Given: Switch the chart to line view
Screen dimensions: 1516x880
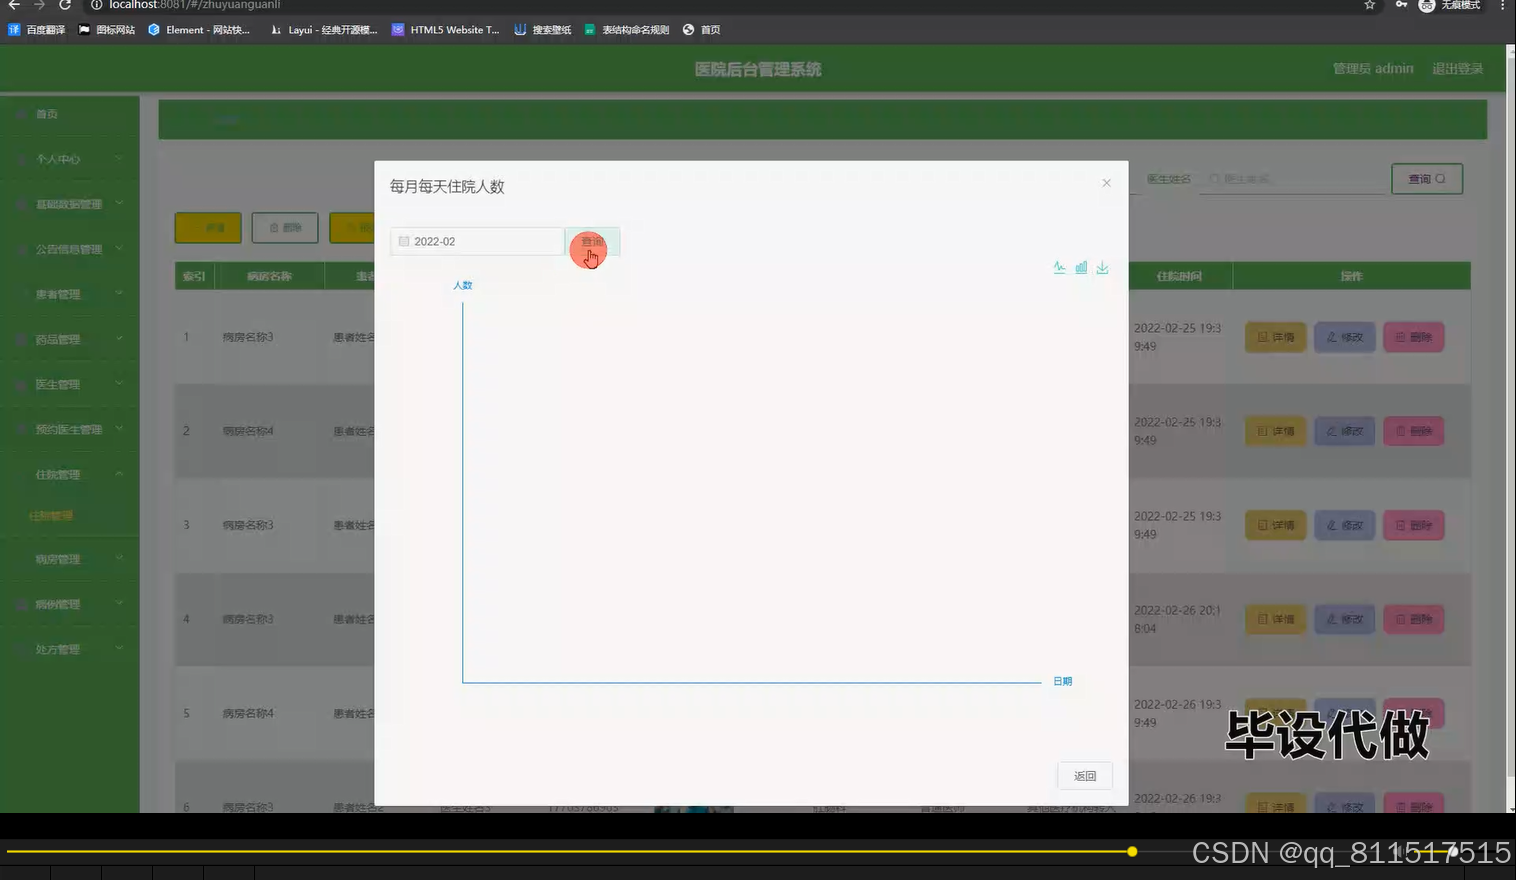Looking at the screenshot, I should pos(1059,267).
